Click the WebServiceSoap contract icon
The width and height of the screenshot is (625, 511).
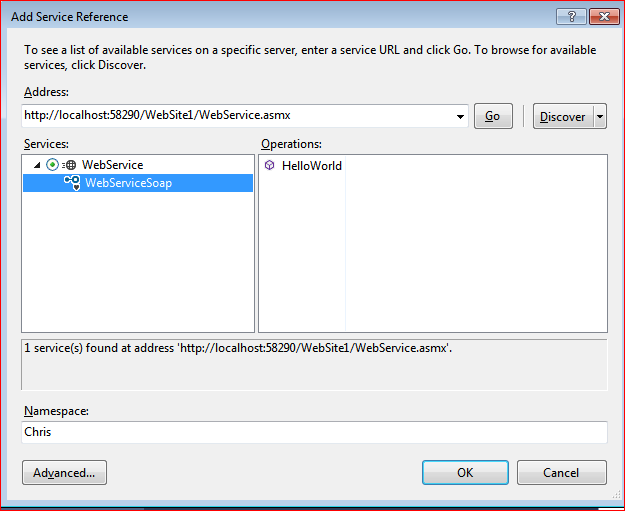pyautogui.click(x=72, y=183)
